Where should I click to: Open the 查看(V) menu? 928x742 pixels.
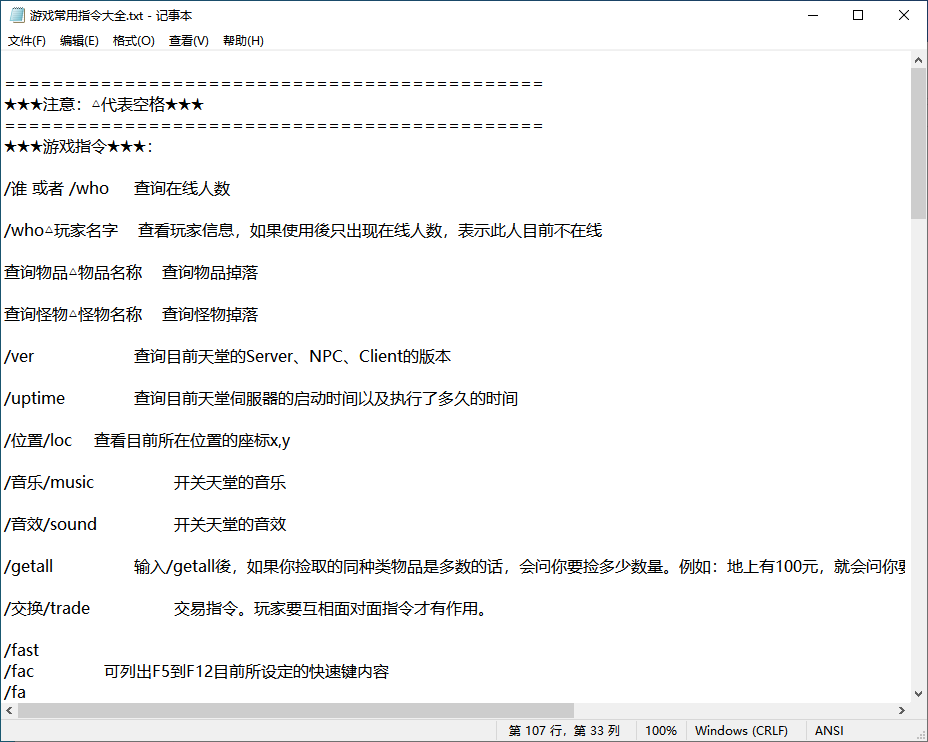[x=189, y=41]
